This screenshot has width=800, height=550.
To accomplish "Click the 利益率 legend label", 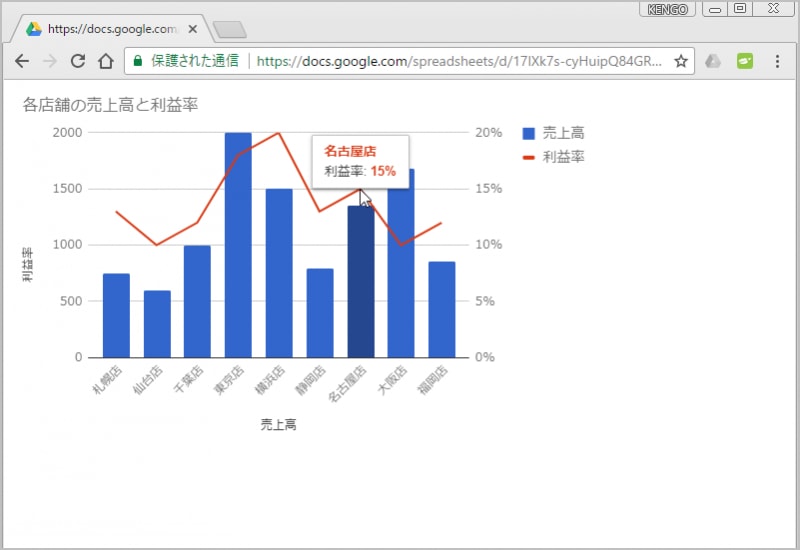I will point(563,157).
